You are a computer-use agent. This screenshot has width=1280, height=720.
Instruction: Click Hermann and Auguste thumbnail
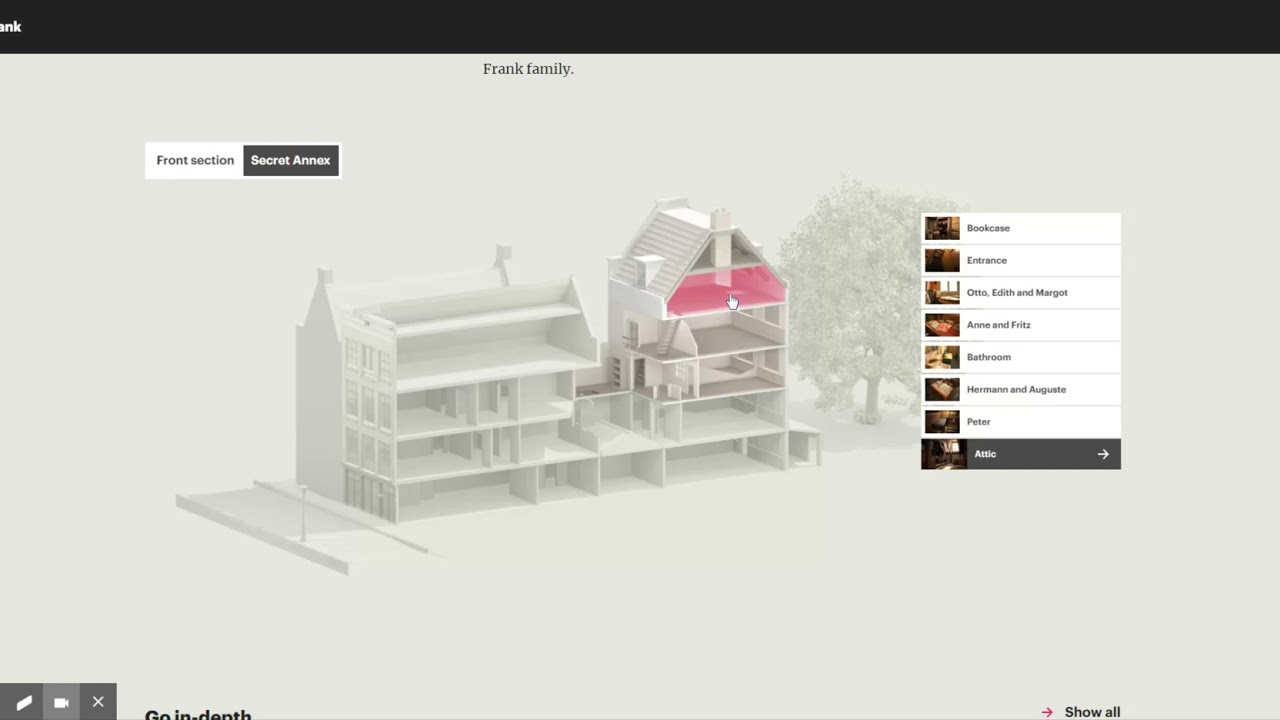point(942,389)
